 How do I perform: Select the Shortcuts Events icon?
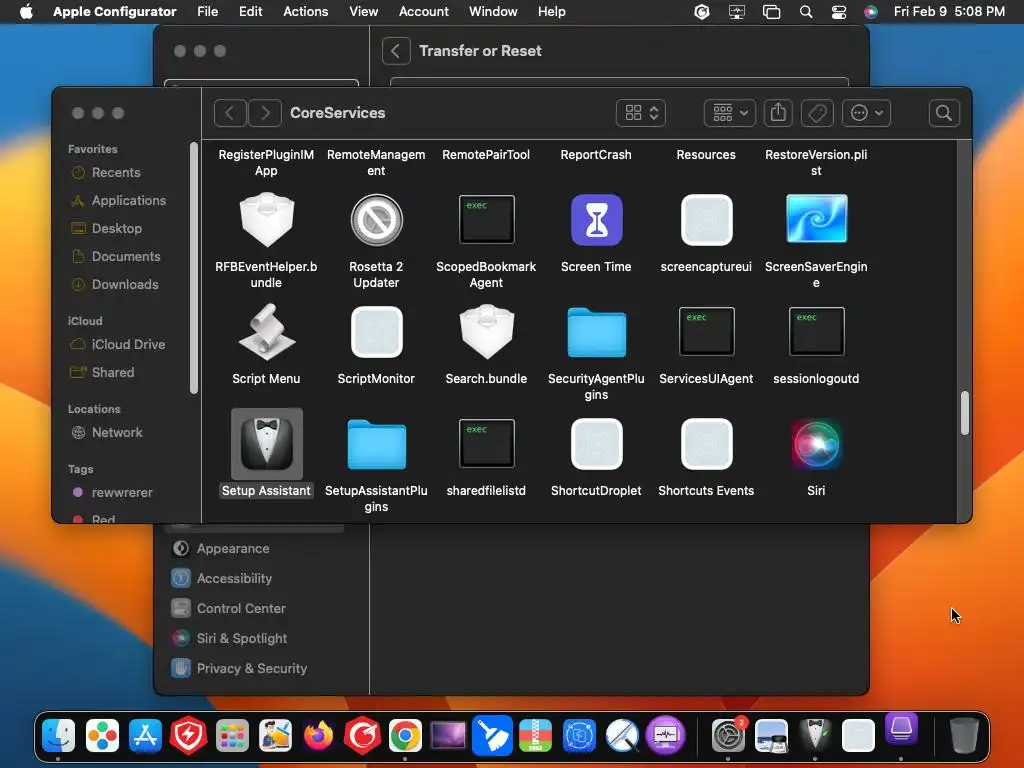click(x=707, y=444)
